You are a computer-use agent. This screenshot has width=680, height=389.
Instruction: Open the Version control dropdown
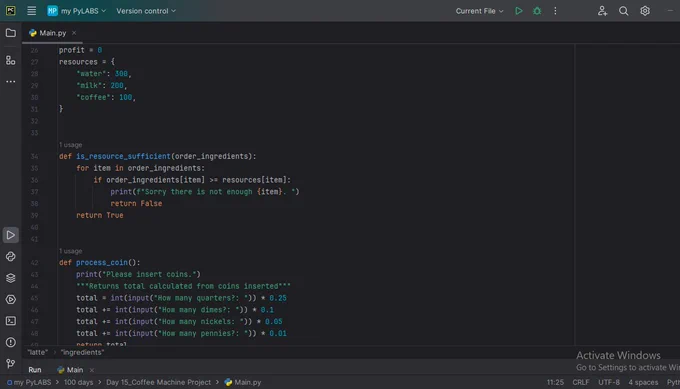tap(146, 11)
